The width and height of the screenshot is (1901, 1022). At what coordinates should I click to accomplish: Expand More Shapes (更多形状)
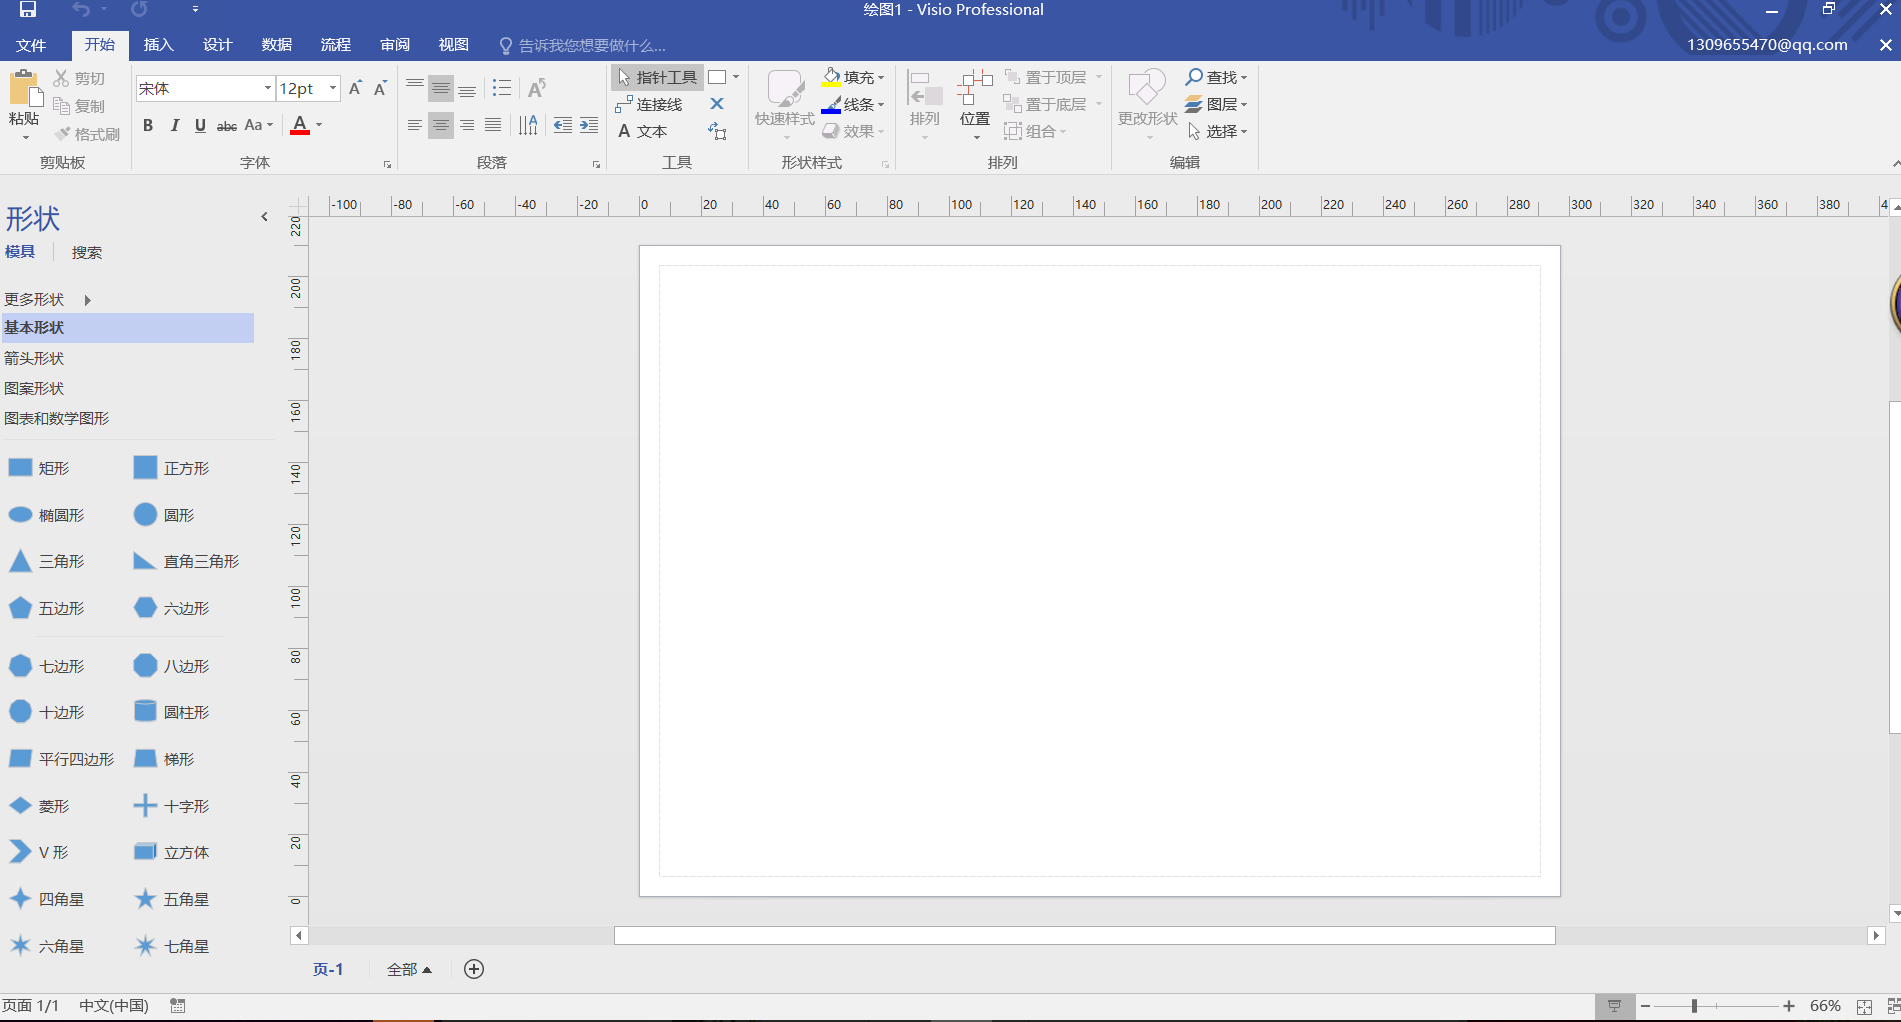click(x=47, y=299)
